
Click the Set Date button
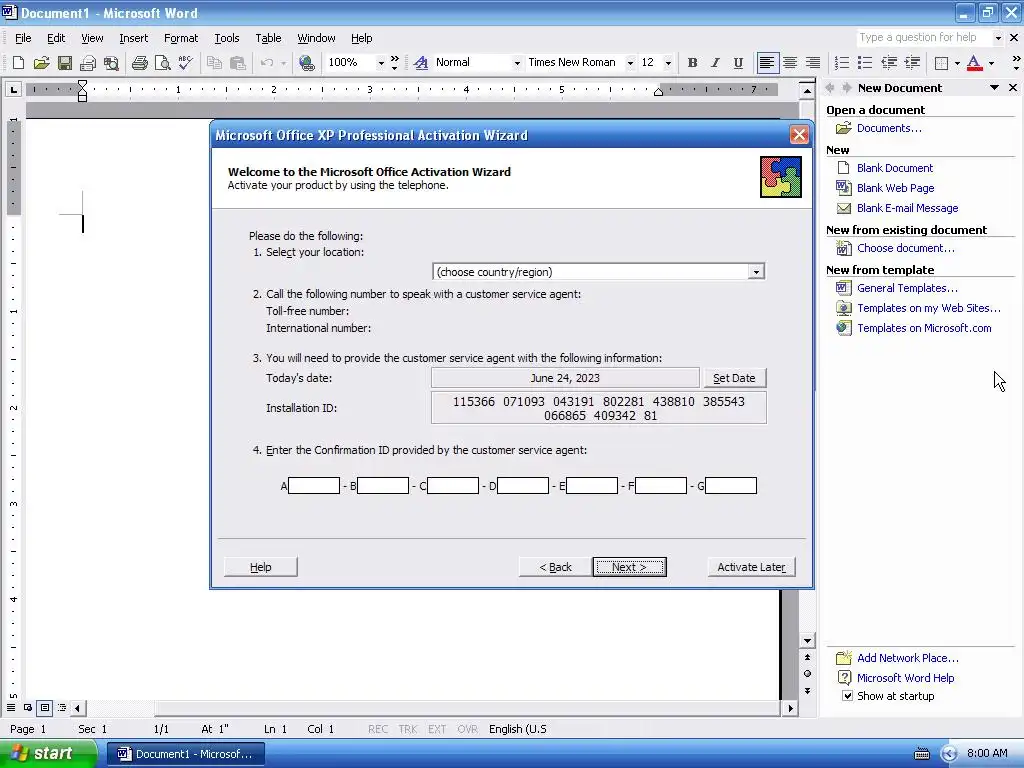pos(734,377)
